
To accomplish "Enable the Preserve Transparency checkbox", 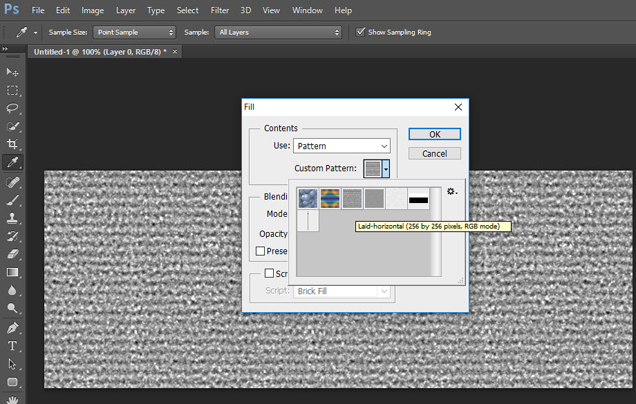I will pos(261,251).
